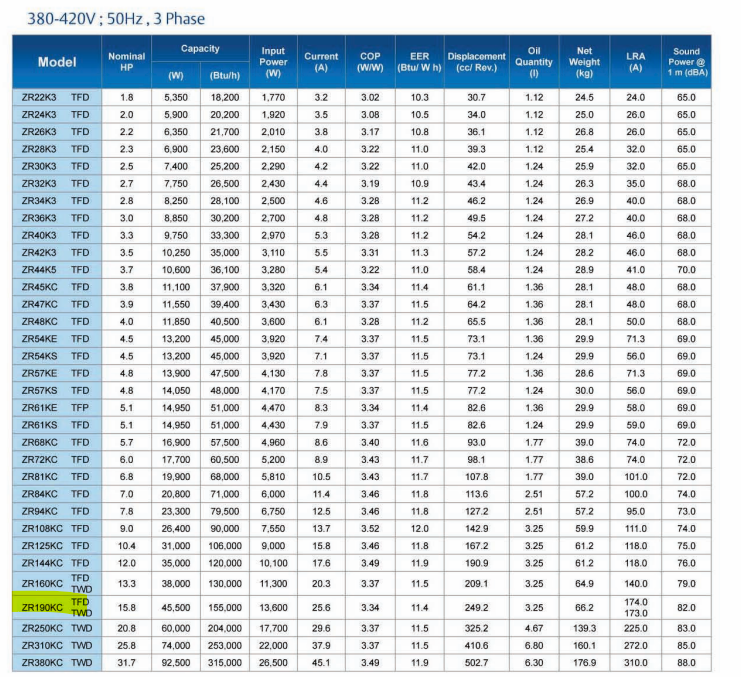Click the Net Weight (kg) header

coord(584,62)
